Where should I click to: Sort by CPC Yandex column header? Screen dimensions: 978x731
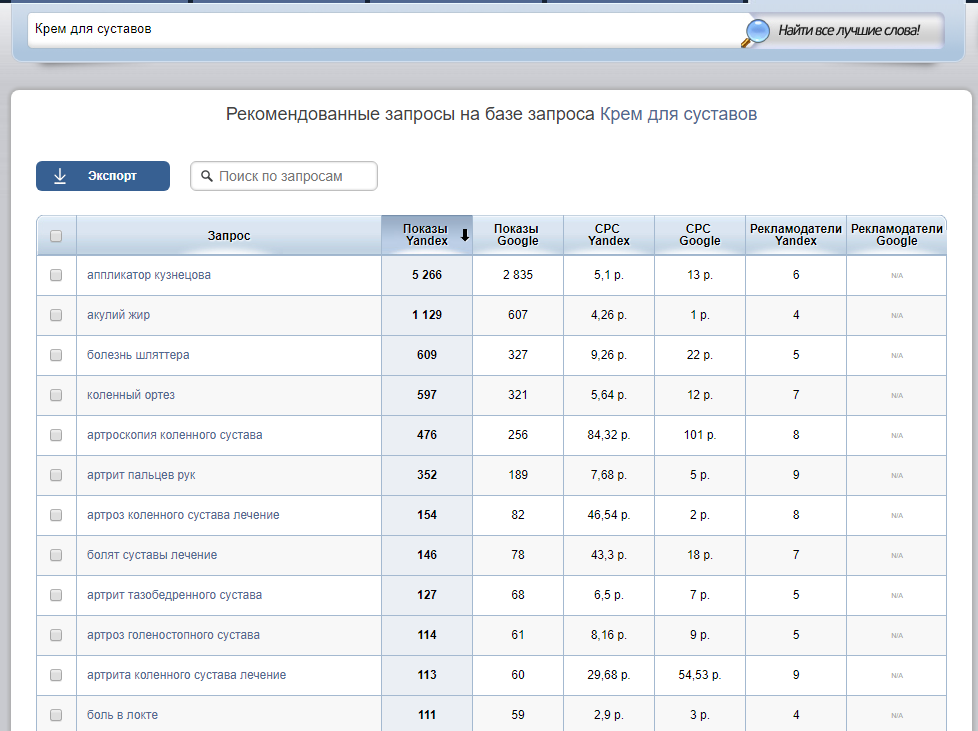[x=608, y=235]
